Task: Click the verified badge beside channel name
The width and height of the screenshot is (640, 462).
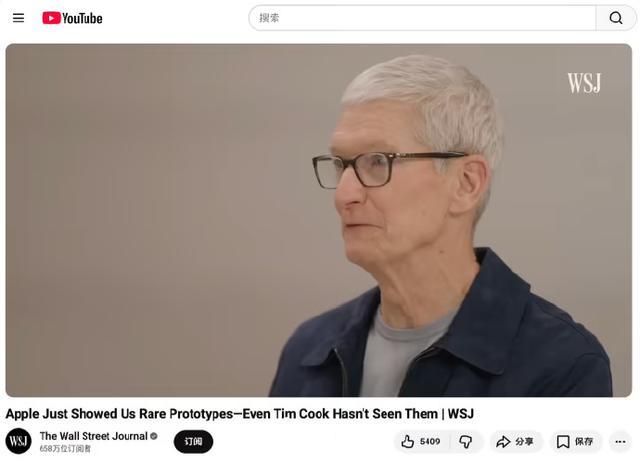Action: pos(154,436)
